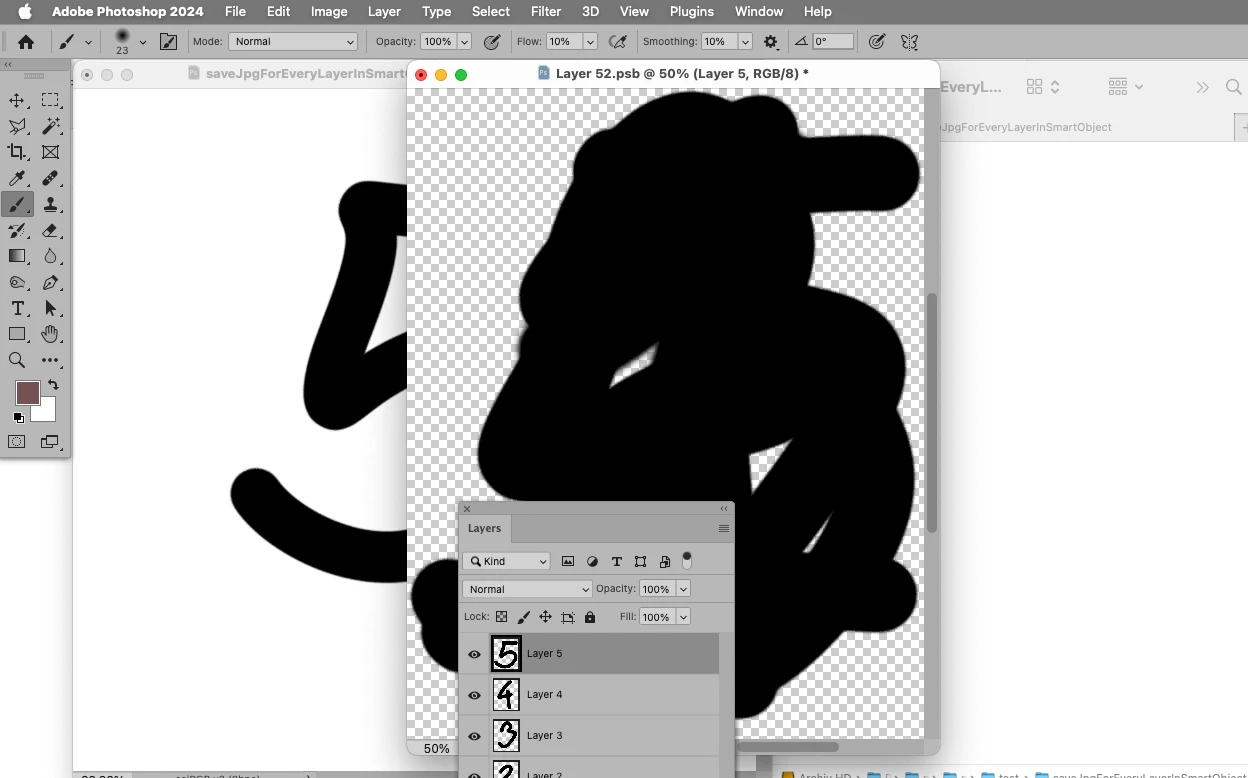Select the Eyedropper tool
Image resolution: width=1248 pixels, height=778 pixels.
coord(17,178)
